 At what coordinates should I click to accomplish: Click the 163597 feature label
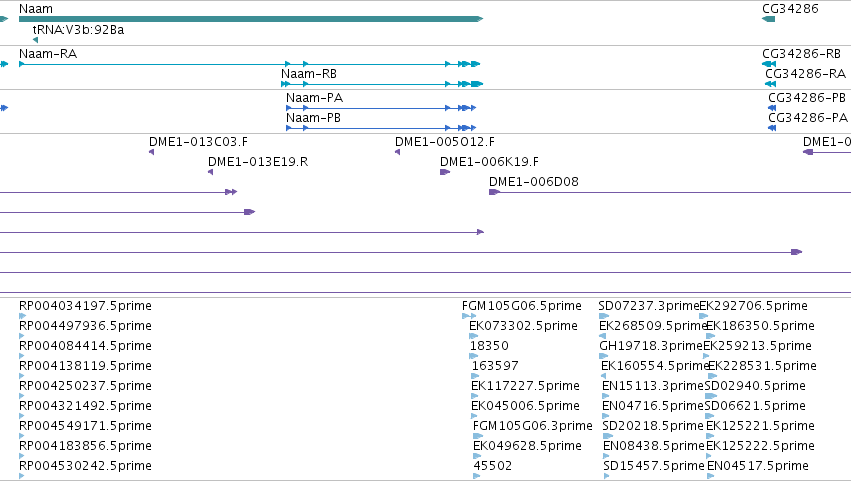pyautogui.click(x=495, y=366)
